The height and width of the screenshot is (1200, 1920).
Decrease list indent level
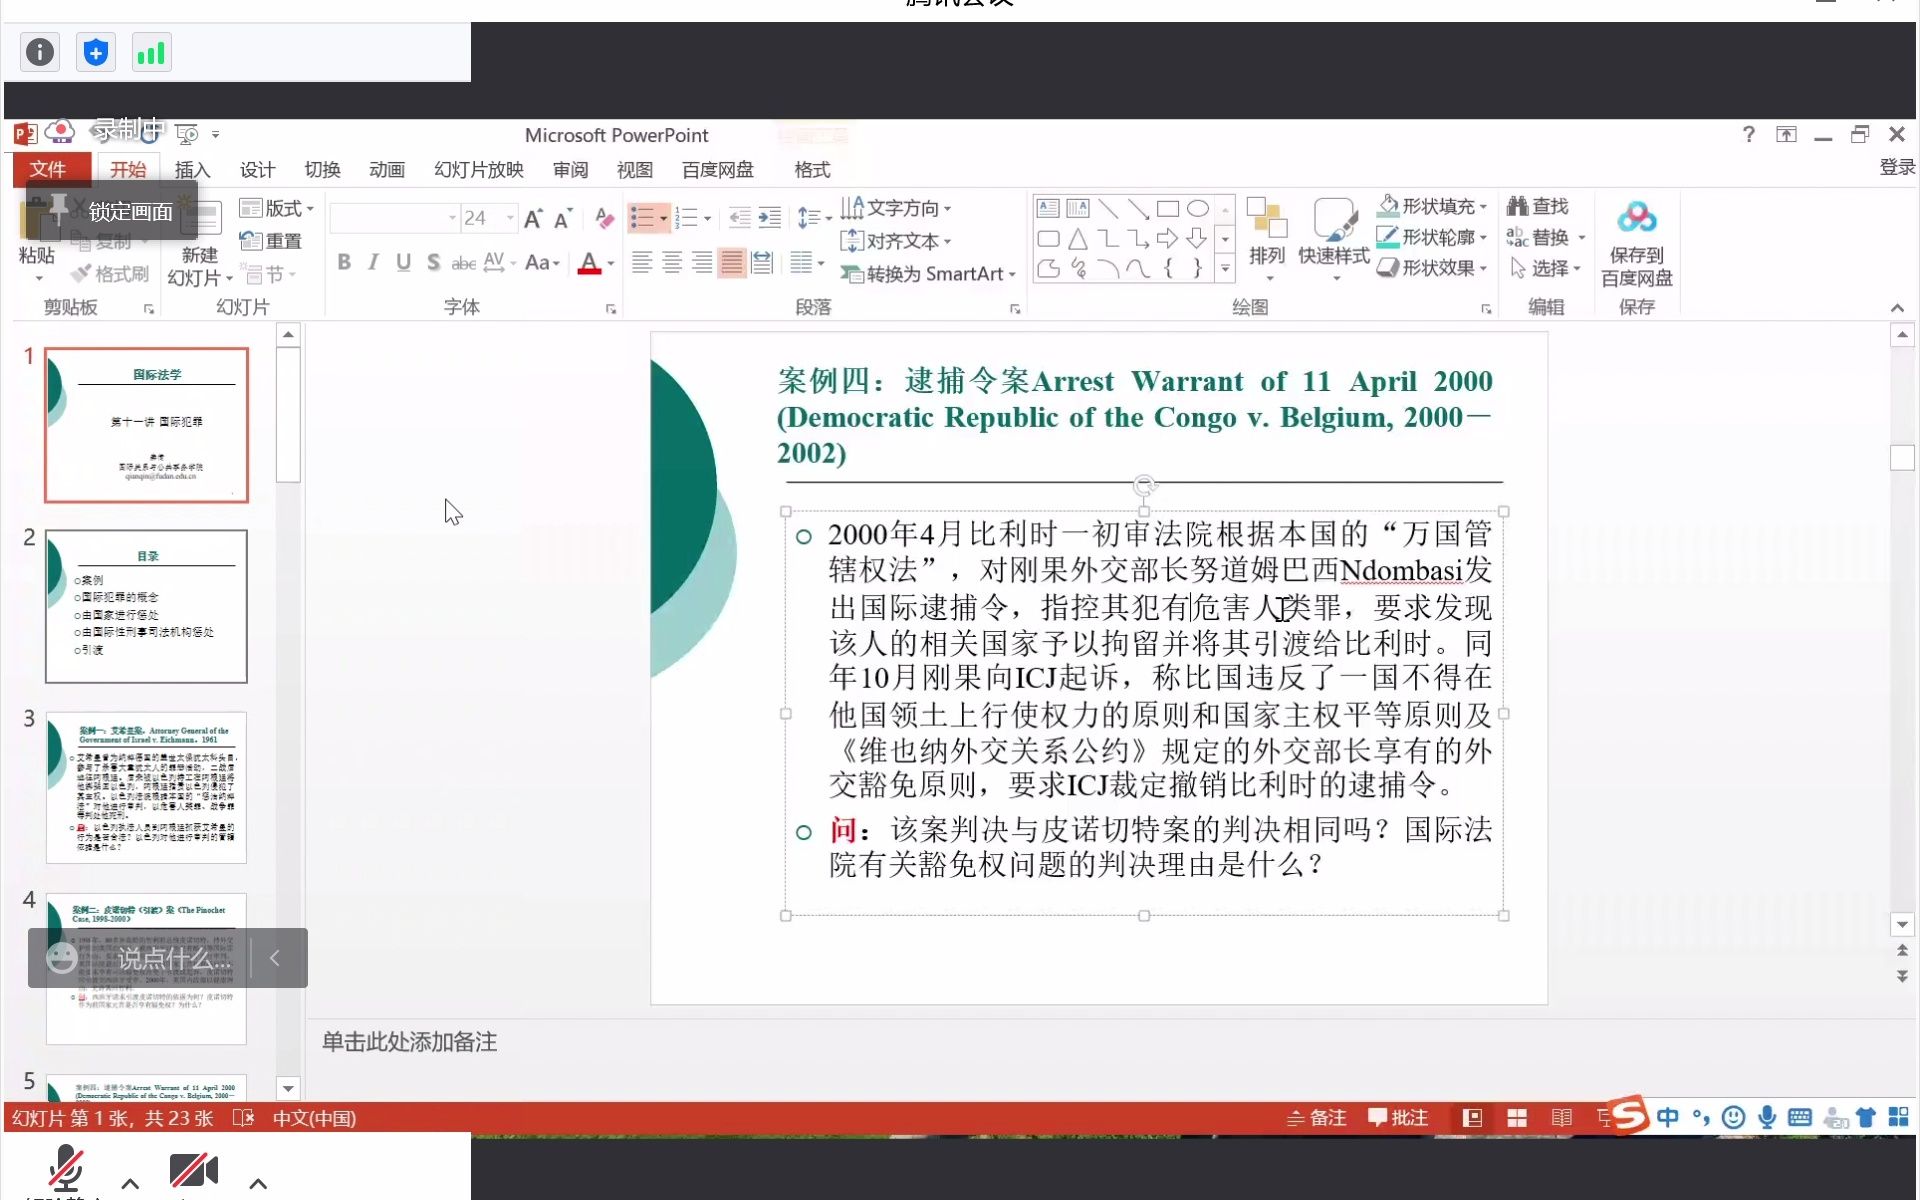[739, 218]
